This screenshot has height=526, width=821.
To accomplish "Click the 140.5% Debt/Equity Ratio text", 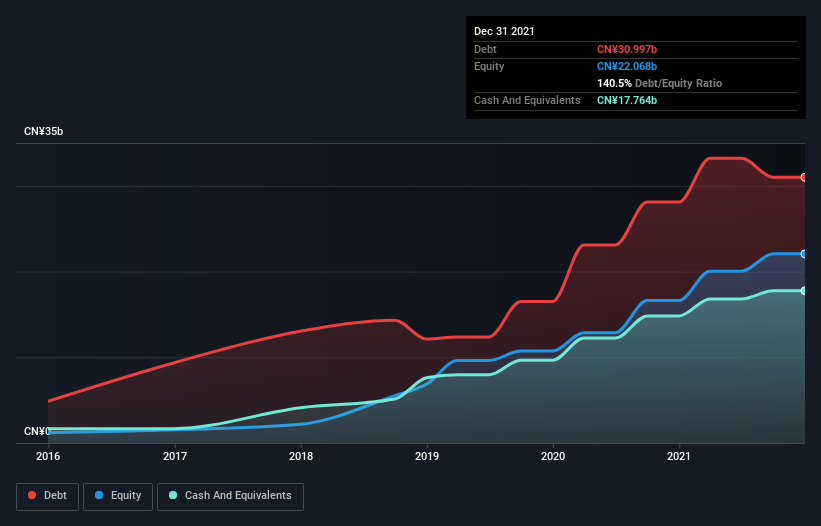I will click(659, 83).
